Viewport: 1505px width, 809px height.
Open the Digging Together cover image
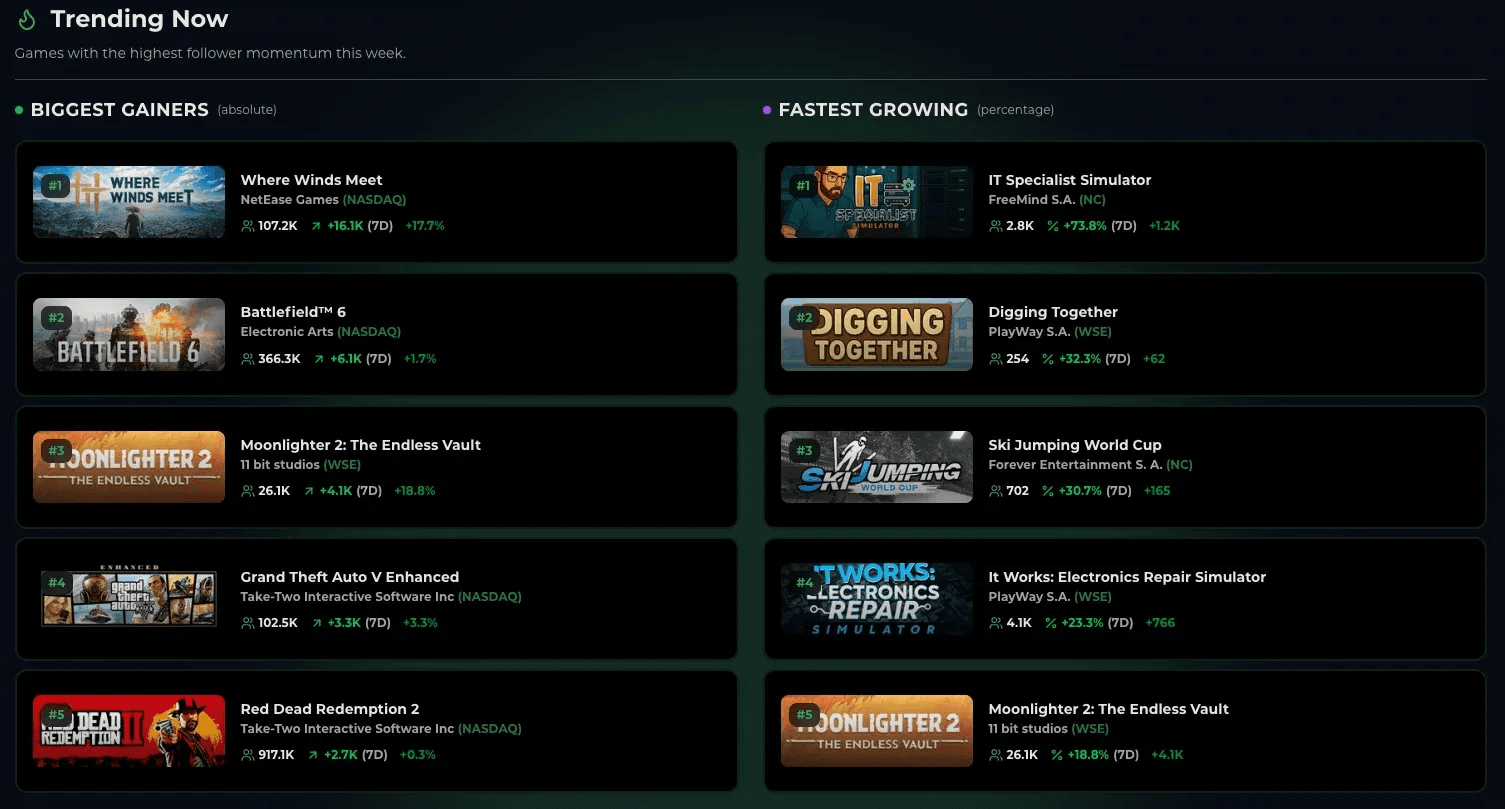pos(876,334)
